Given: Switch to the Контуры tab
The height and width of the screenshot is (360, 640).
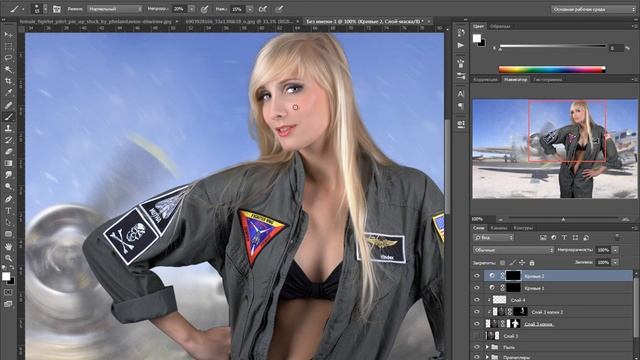Looking at the screenshot, I should 523,228.
